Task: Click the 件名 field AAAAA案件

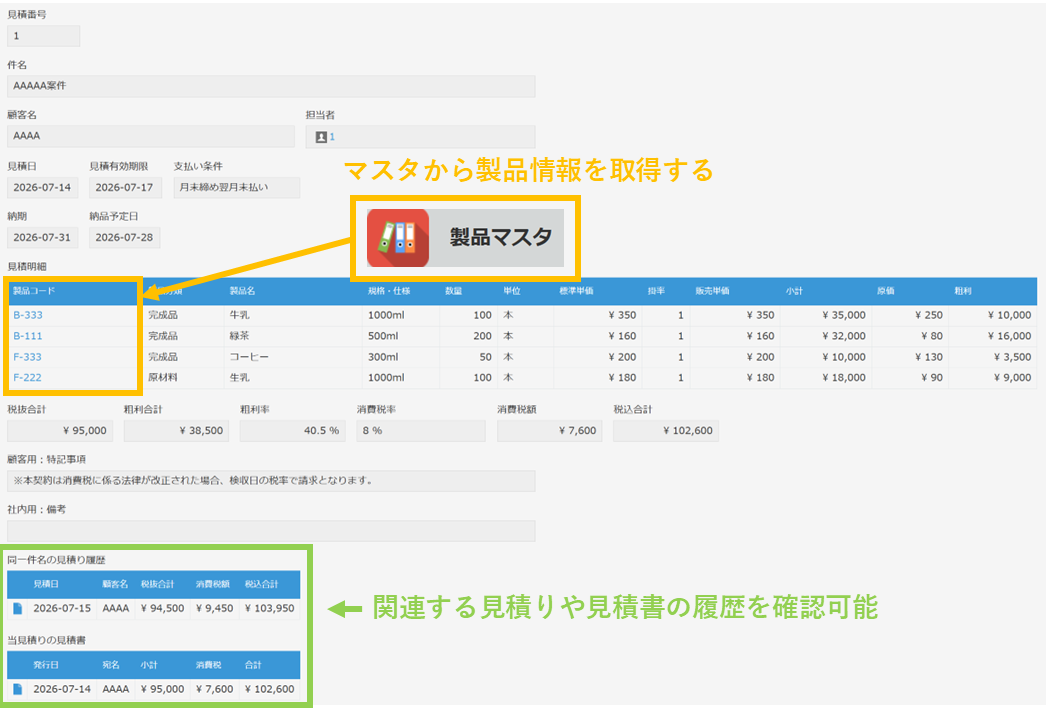Action: 271,86
